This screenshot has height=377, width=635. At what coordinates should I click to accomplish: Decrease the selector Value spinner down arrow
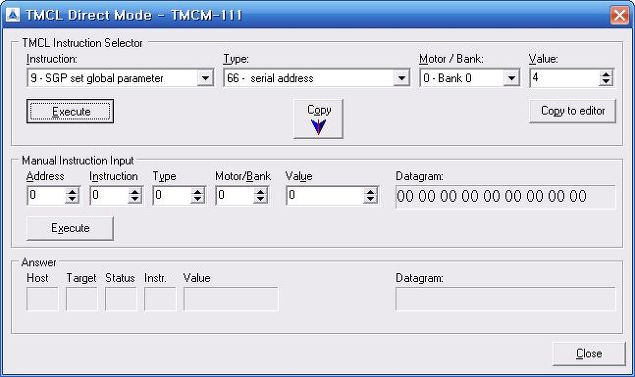pyautogui.click(x=606, y=82)
